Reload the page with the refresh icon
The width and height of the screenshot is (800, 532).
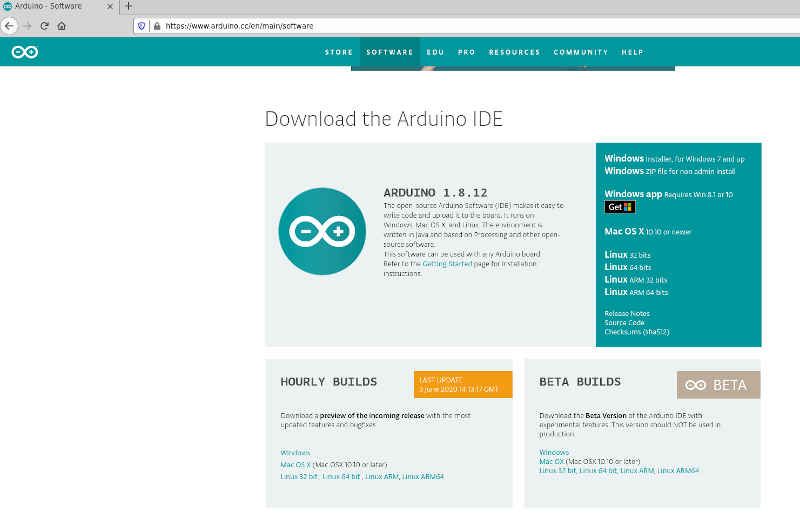44,26
